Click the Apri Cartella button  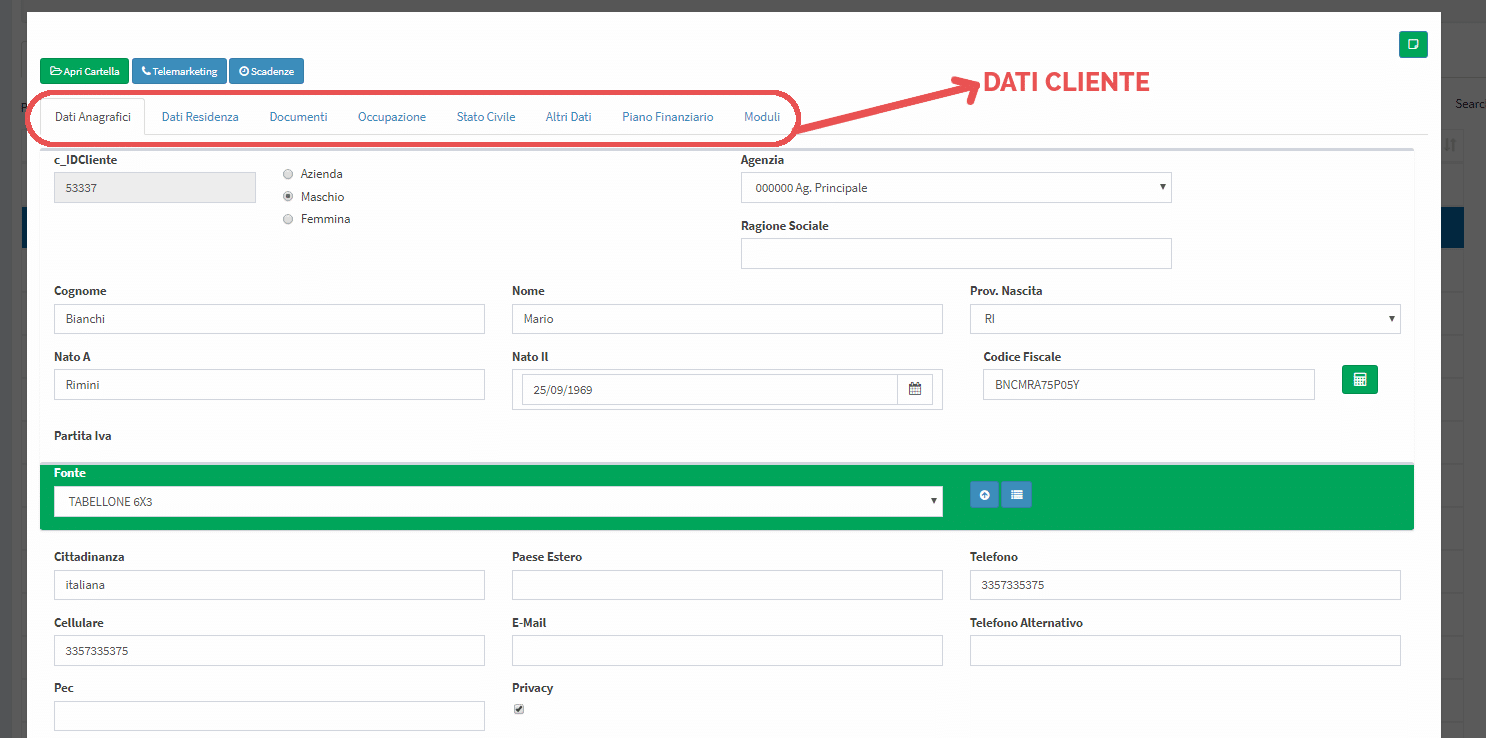click(85, 71)
